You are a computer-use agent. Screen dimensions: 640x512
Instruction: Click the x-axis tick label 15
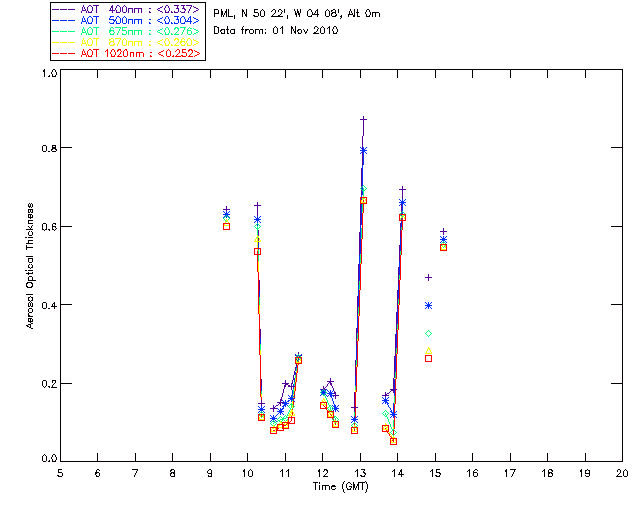tap(435, 473)
